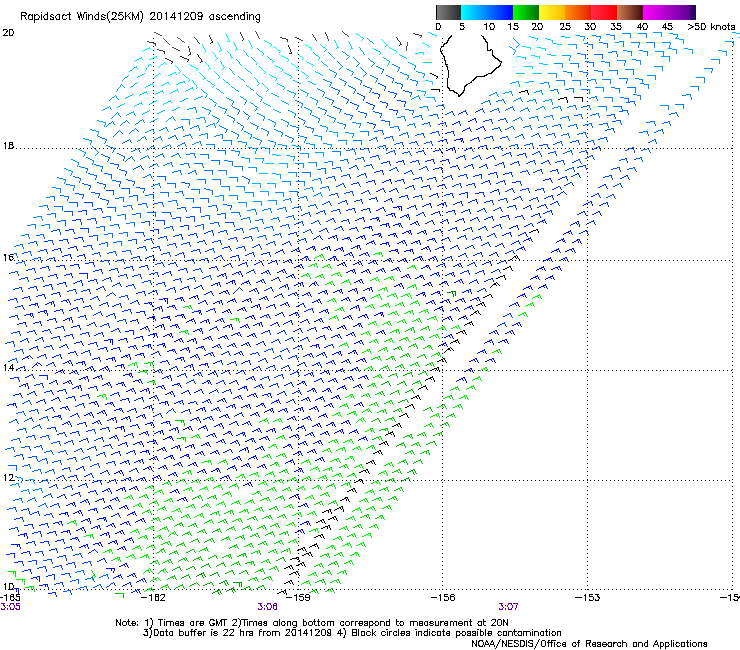The width and height of the screenshot is (740, 650).
Task: Click the blue 10-15 knots color swatch
Action: coord(500,12)
